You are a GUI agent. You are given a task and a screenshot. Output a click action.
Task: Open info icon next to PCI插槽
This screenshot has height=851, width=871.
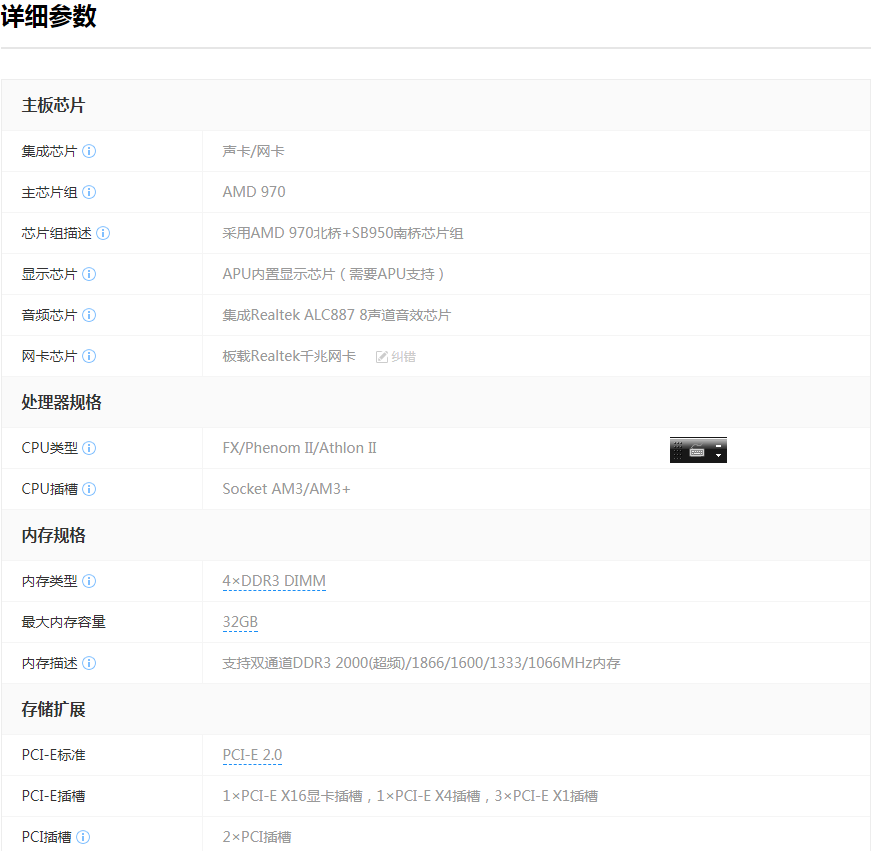point(83,837)
